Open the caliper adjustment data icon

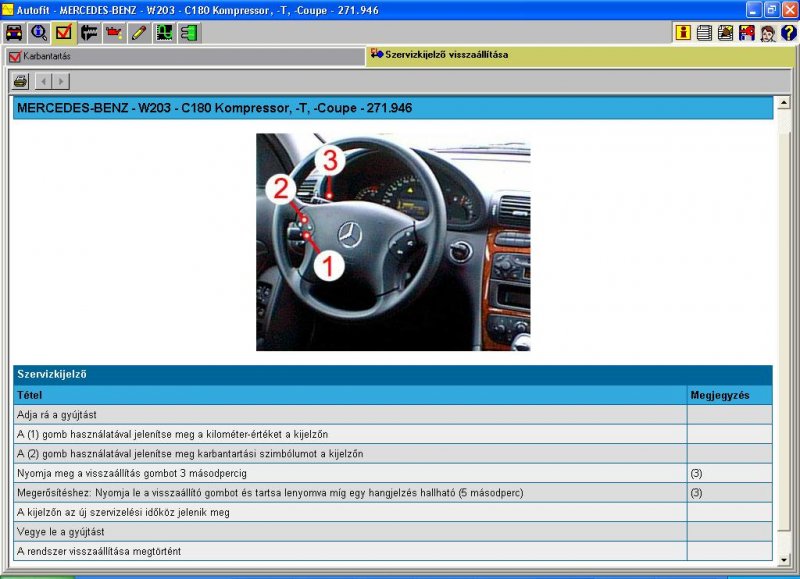(x=89, y=33)
